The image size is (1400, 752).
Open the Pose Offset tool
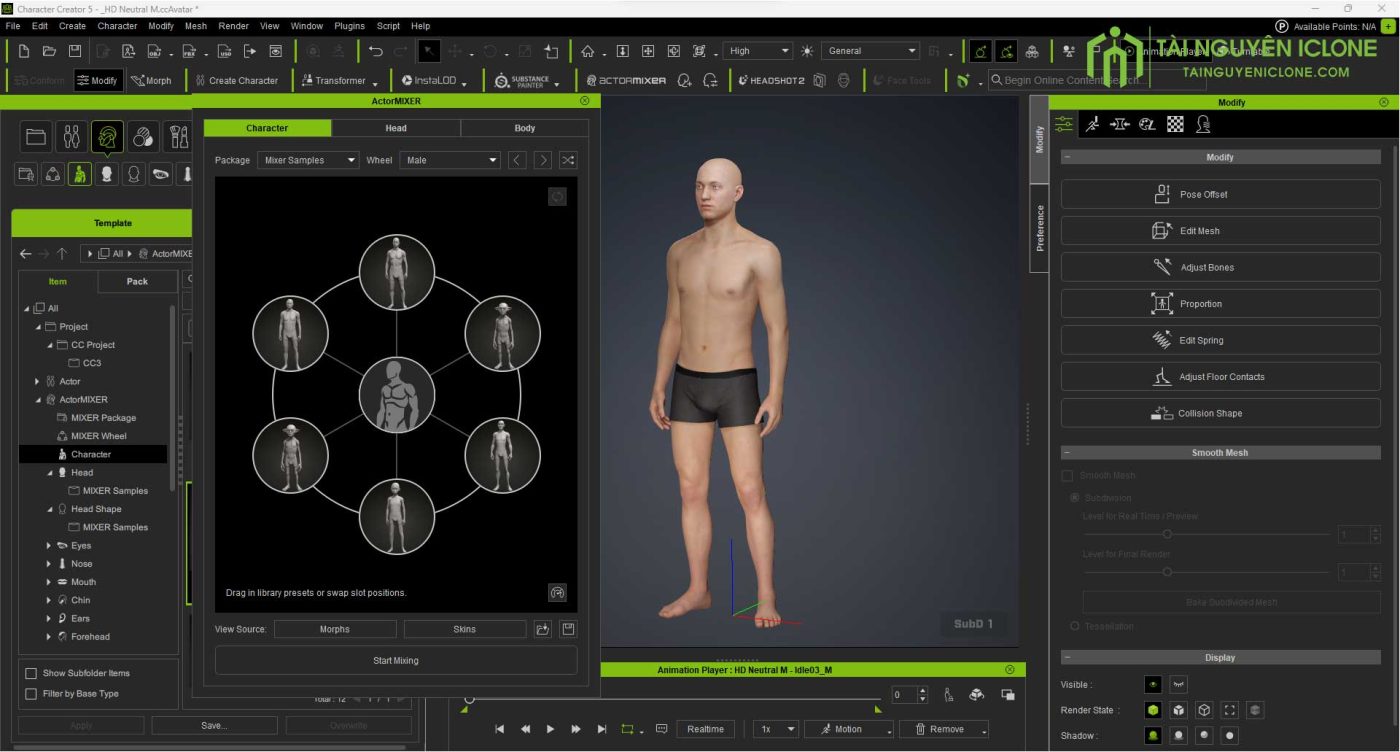click(1220, 194)
